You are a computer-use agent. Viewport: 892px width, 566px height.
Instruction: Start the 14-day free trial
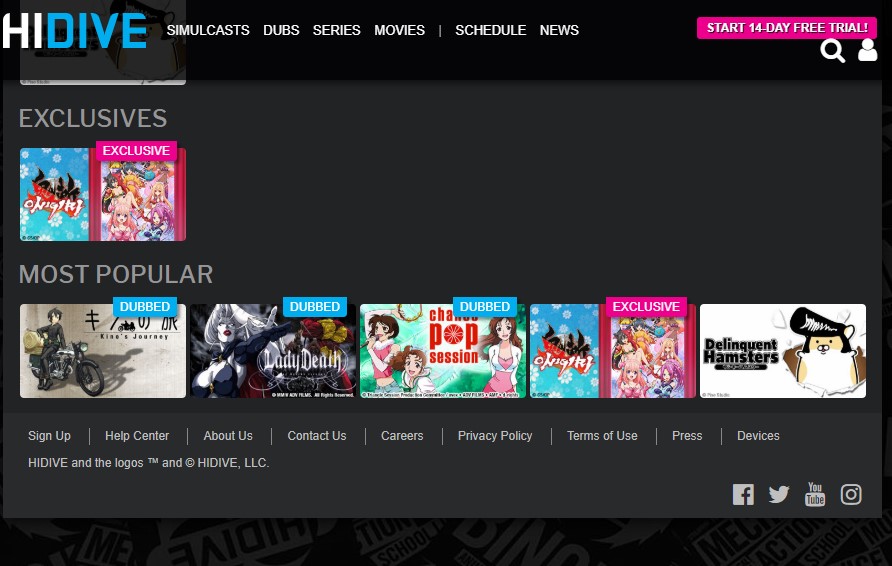(787, 28)
